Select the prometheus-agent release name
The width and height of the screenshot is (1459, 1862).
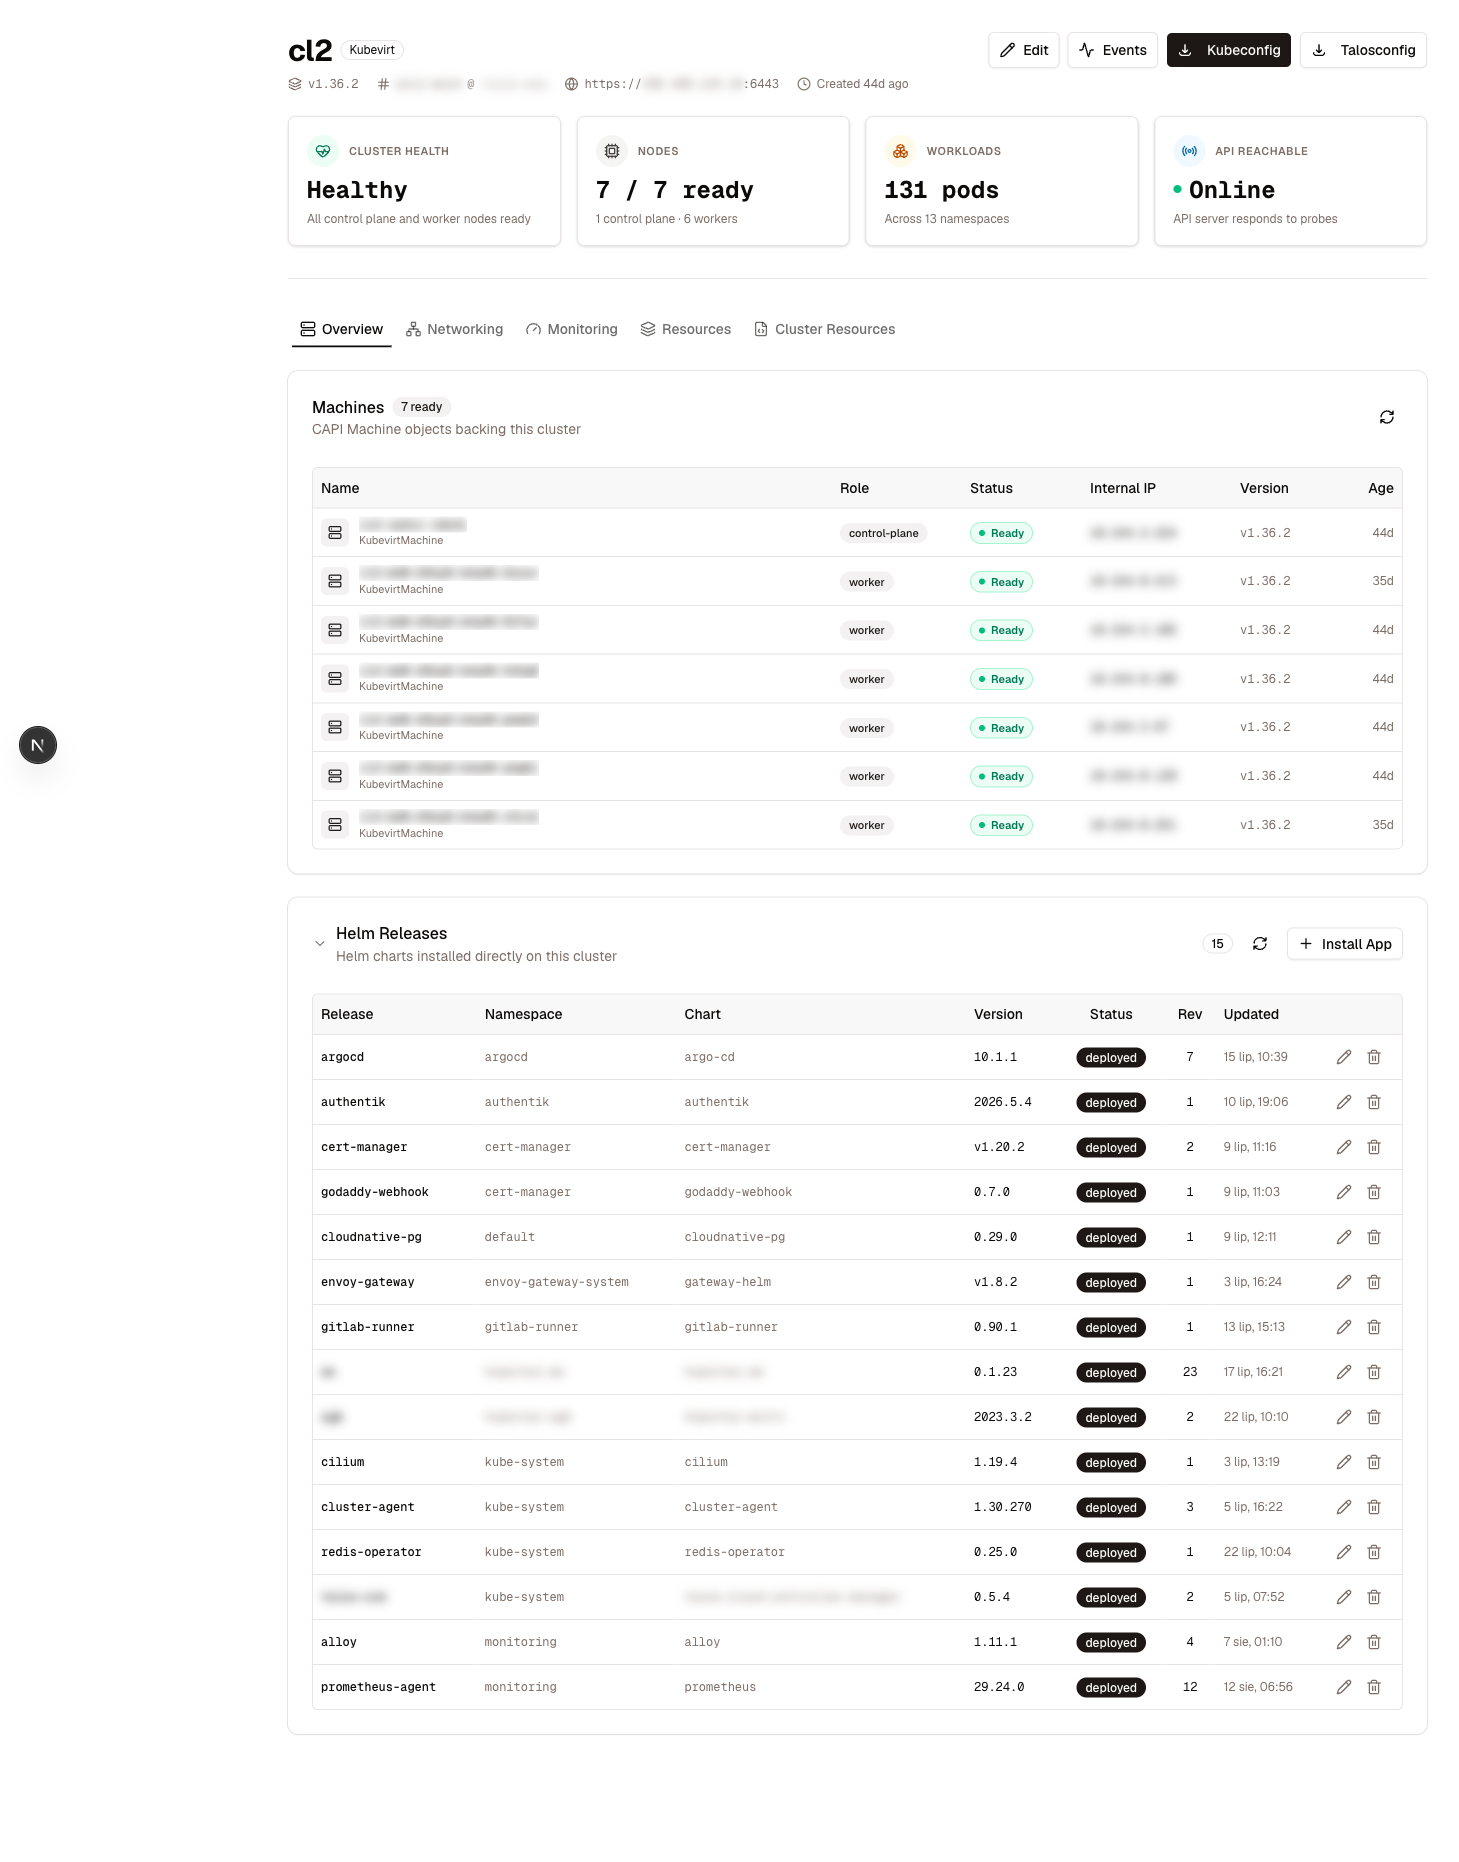(378, 1687)
